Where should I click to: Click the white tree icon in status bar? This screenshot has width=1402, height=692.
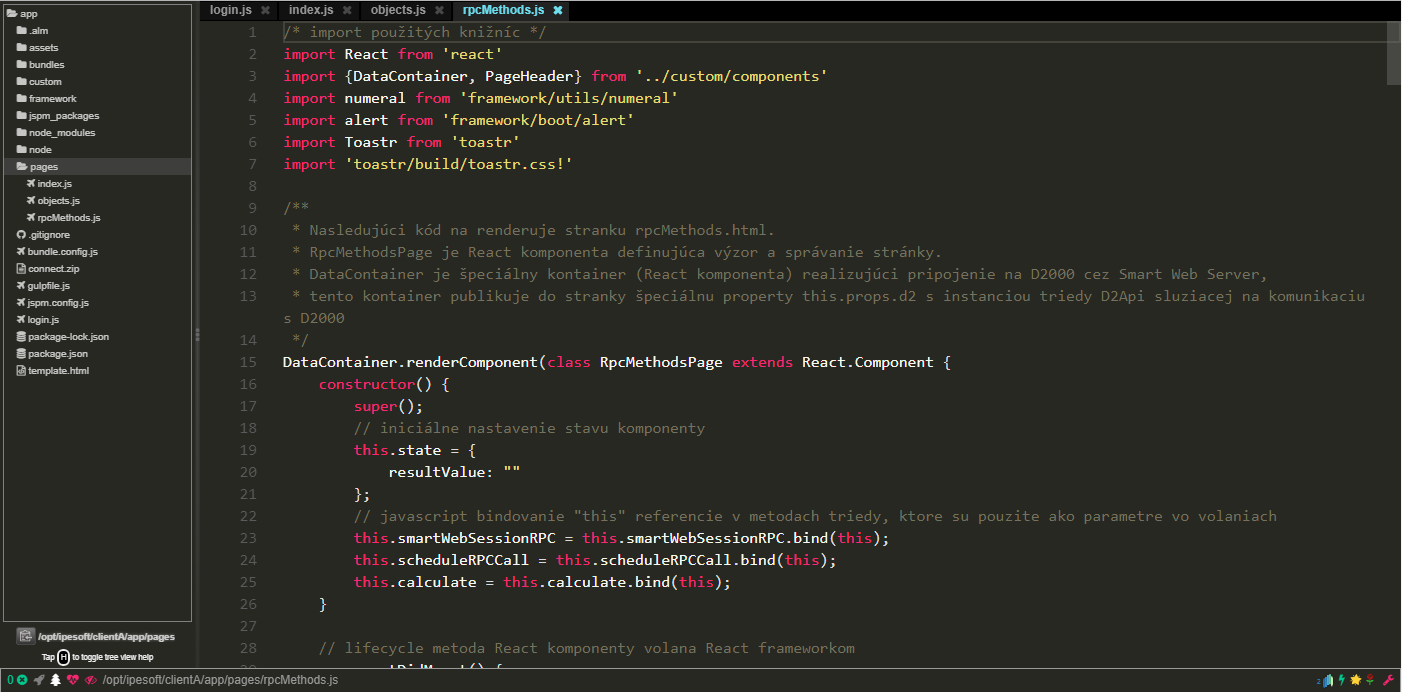56,680
